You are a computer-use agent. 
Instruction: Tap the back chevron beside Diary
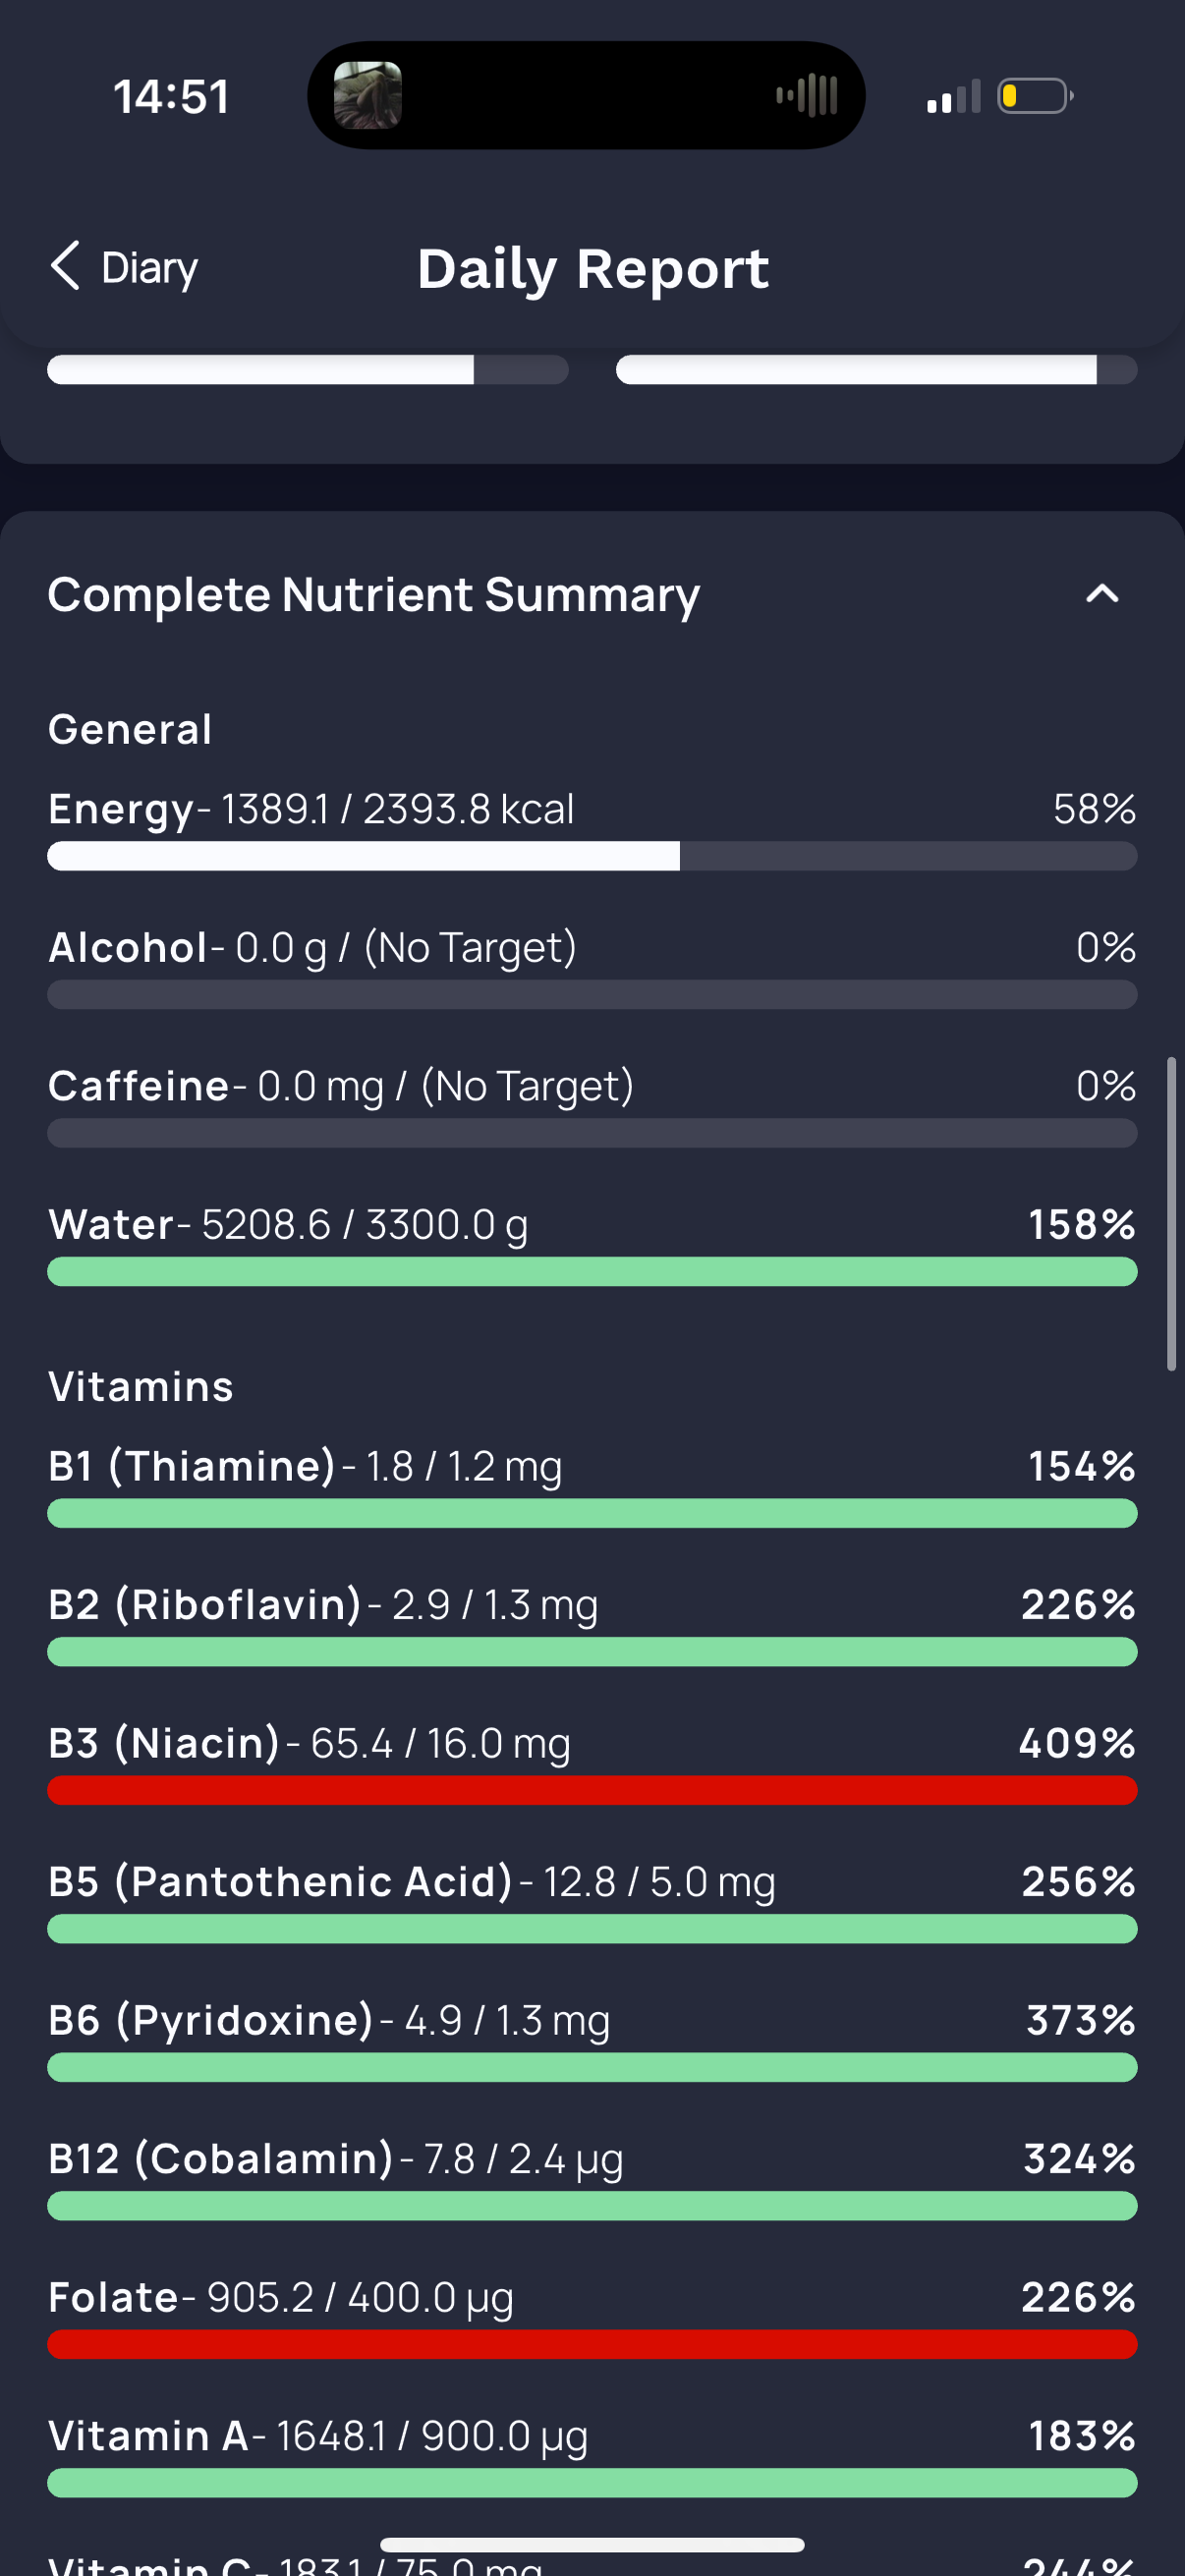(65, 266)
